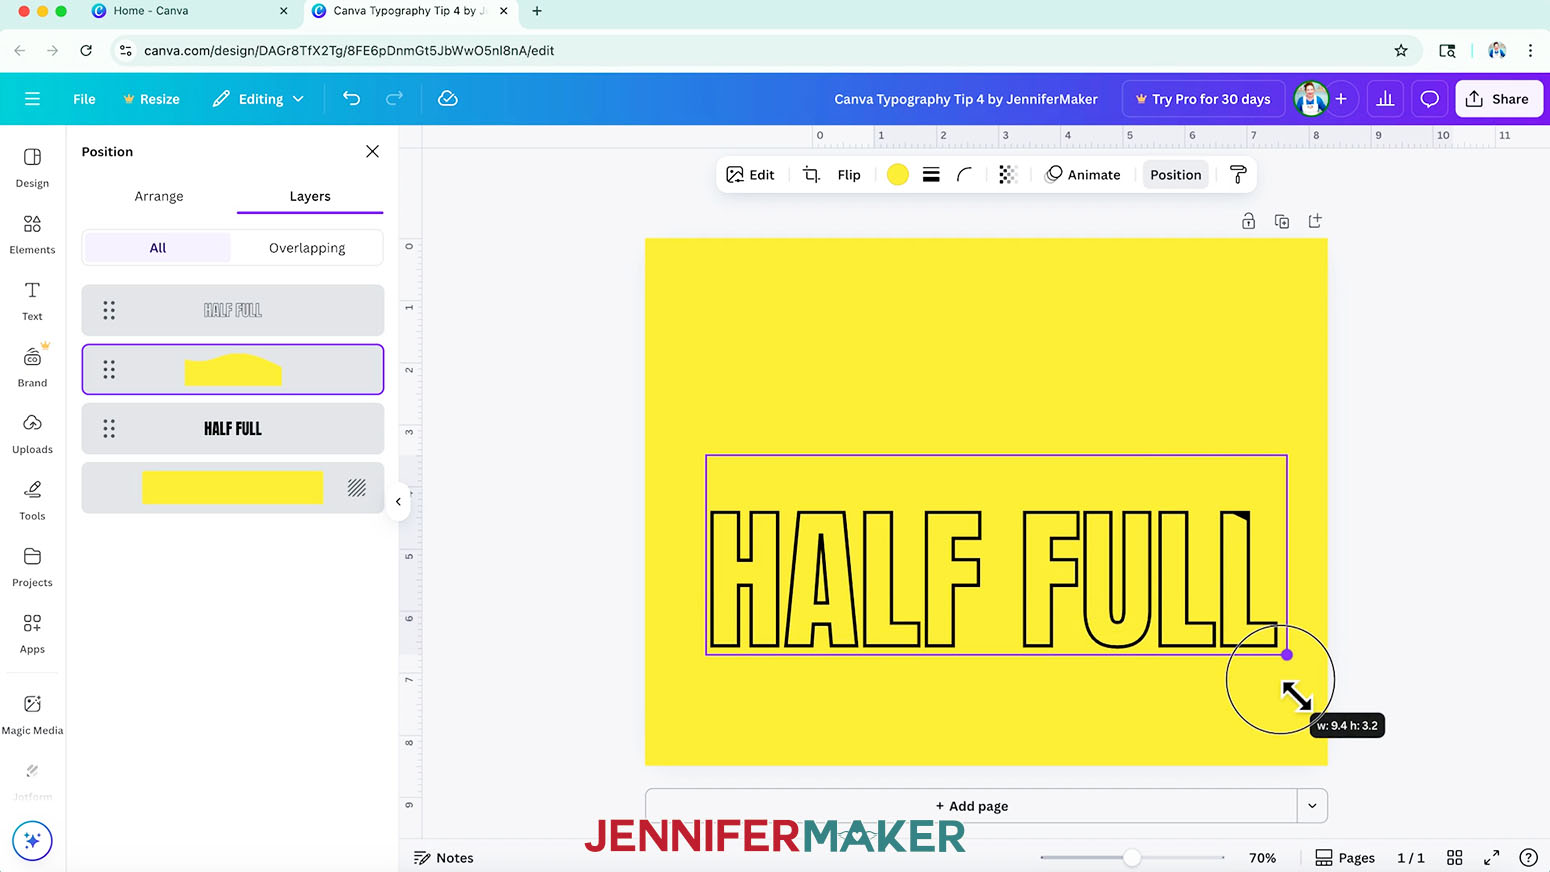Click Animate button
This screenshot has width=1550, height=872.
[x=1083, y=175]
